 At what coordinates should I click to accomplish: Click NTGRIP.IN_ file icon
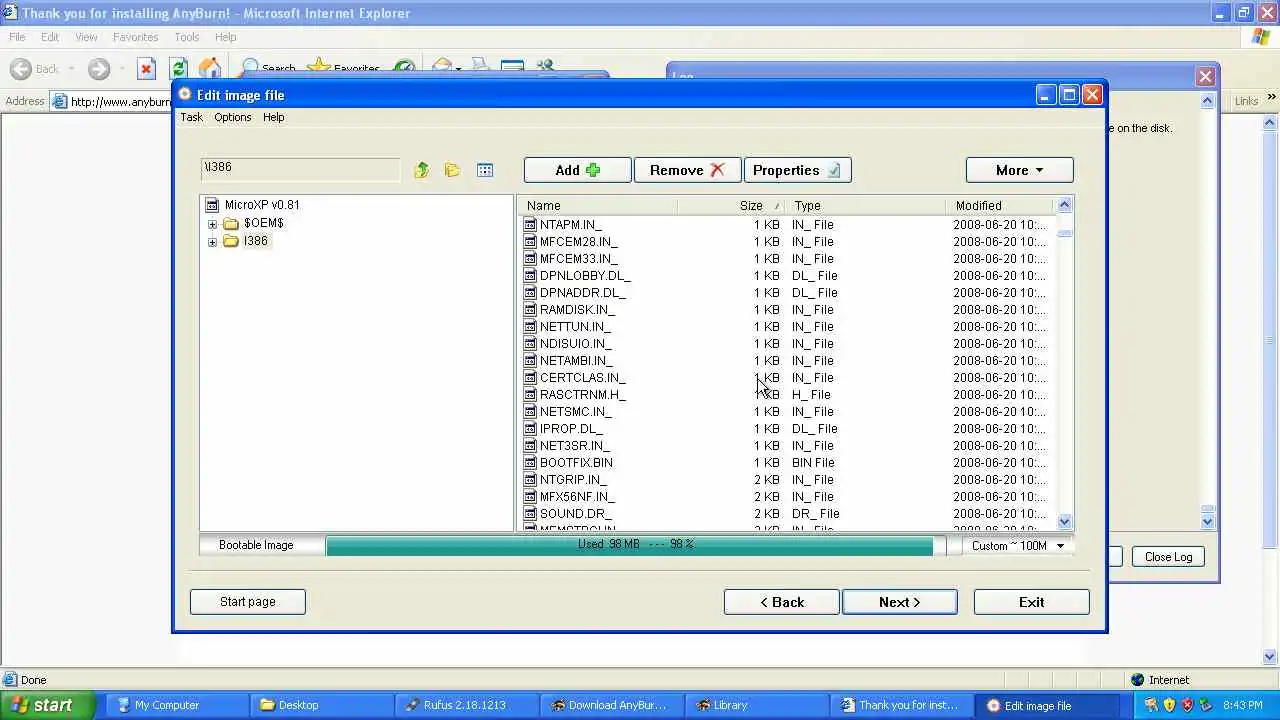(530, 480)
